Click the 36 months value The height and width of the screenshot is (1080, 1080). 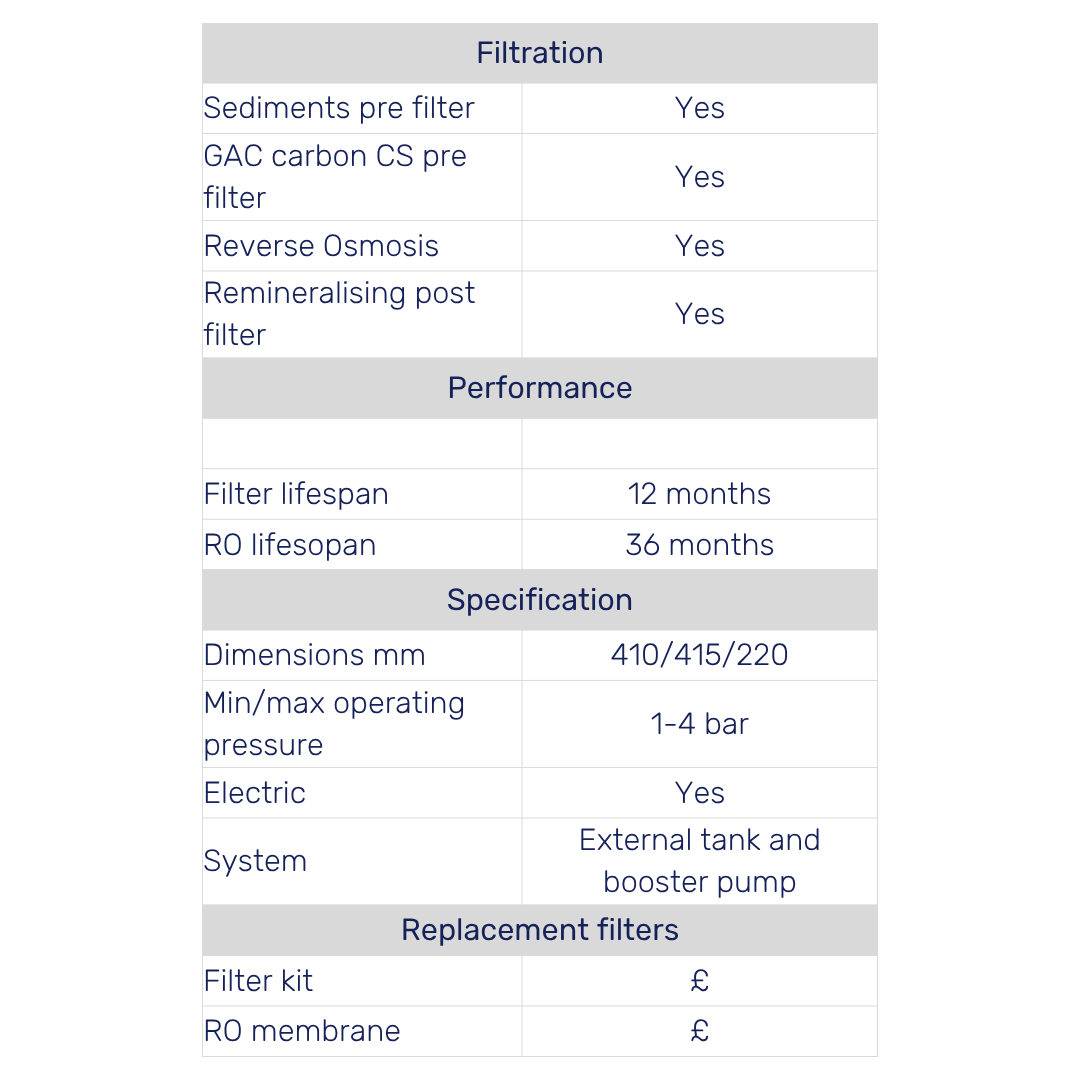pyautogui.click(x=699, y=545)
